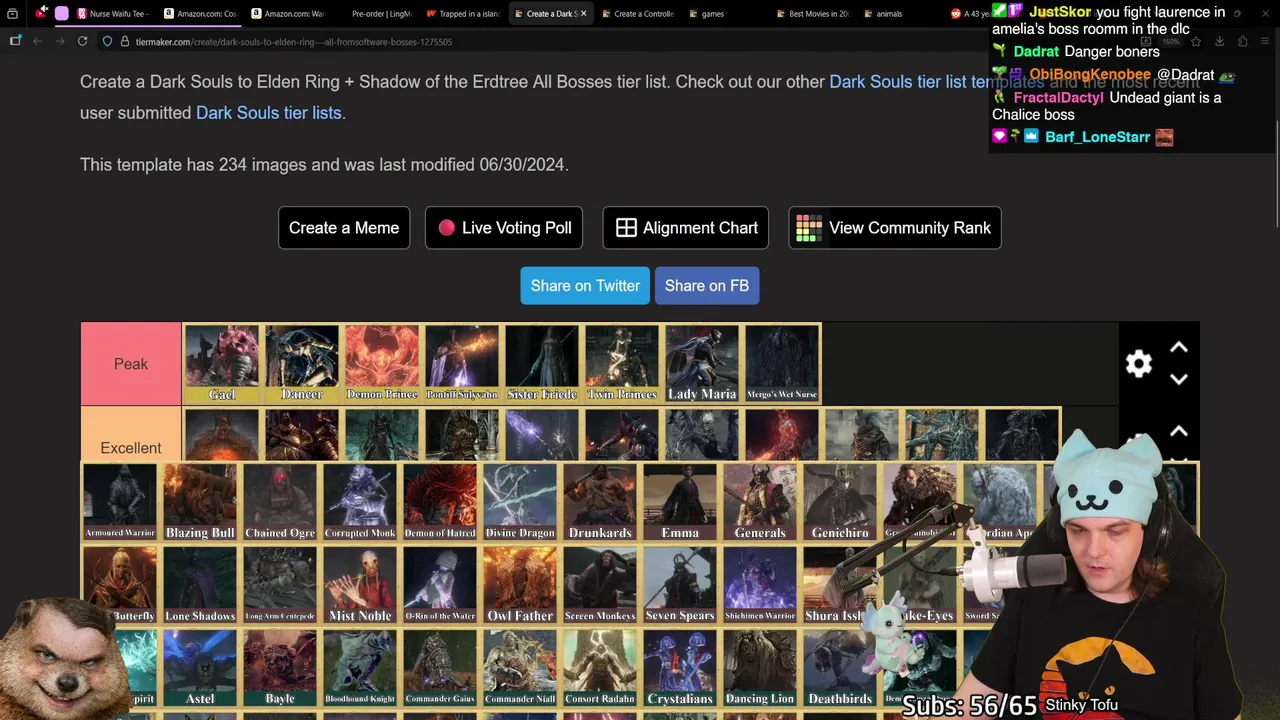Pick the Owl Father image
The height and width of the screenshot is (720, 1280).
(x=520, y=586)
